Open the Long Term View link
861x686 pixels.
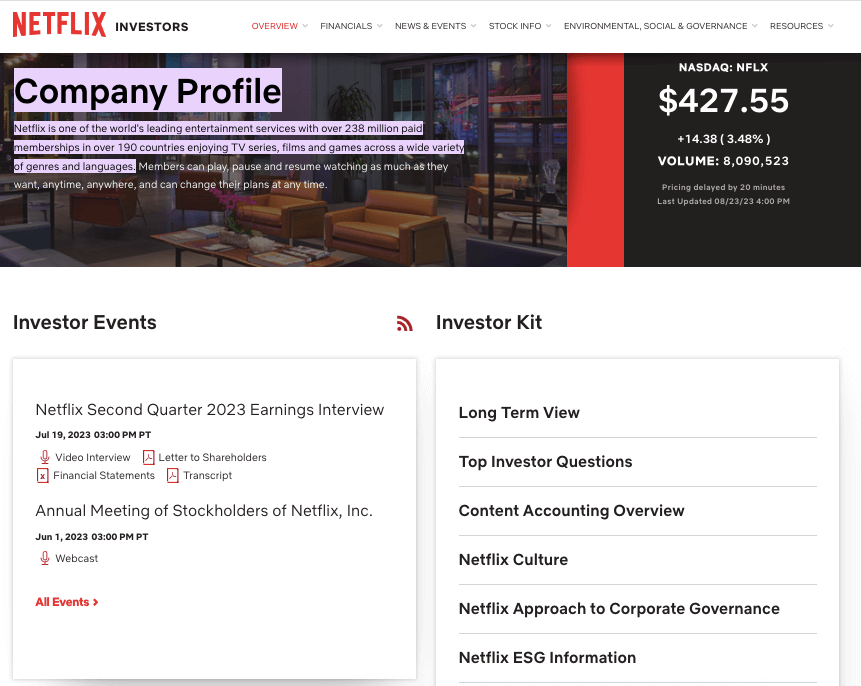click(519, 412)
